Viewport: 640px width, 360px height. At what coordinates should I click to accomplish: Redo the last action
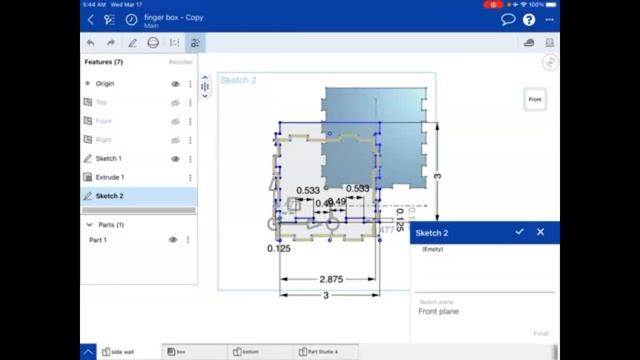click(111, 43)
